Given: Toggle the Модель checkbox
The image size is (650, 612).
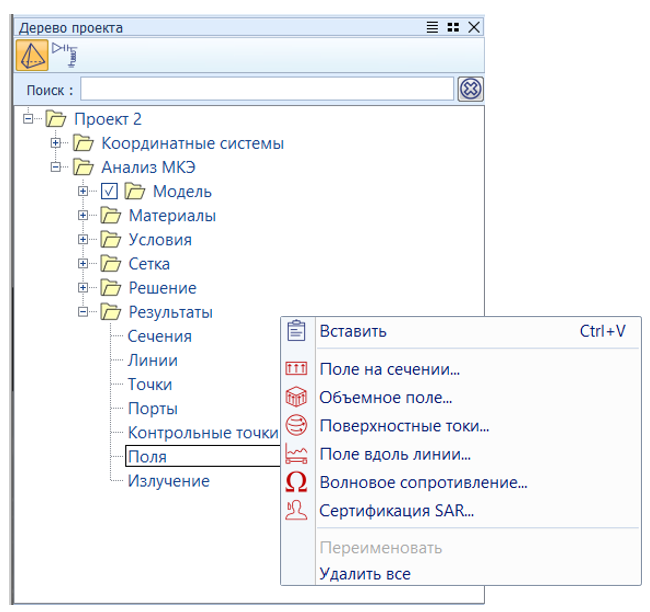Looking at the screenshot, I should pyautogui.click(x=110, y=192).
